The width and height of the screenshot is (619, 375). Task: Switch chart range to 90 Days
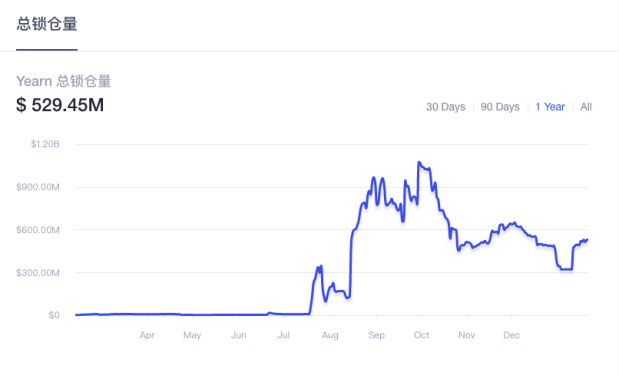click(x=500, y=107)
